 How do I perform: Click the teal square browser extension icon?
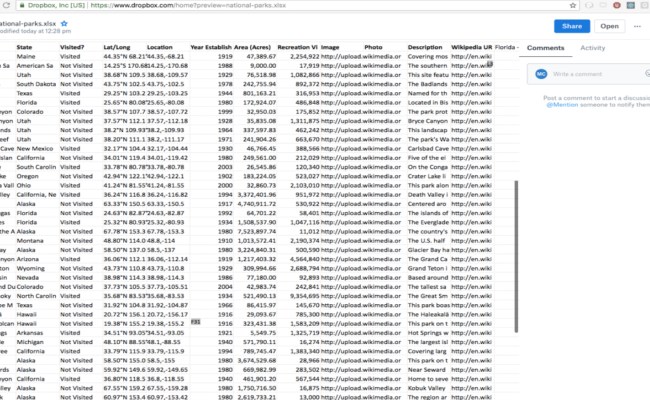(631, 5)
